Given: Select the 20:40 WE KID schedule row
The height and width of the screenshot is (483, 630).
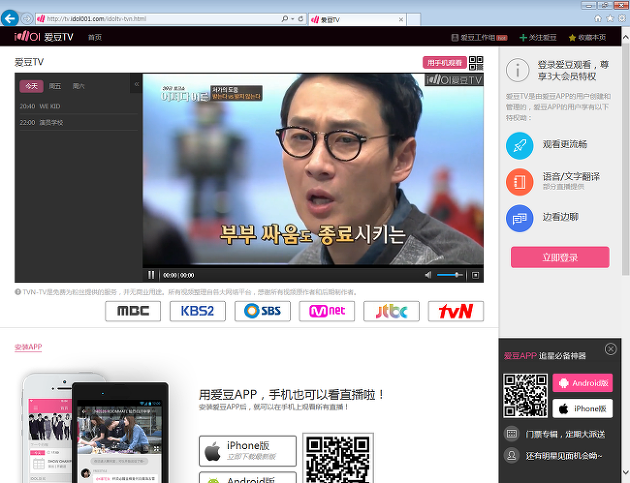Looking at the screenshot, I should pyautogui.click(x=78, y=106).
